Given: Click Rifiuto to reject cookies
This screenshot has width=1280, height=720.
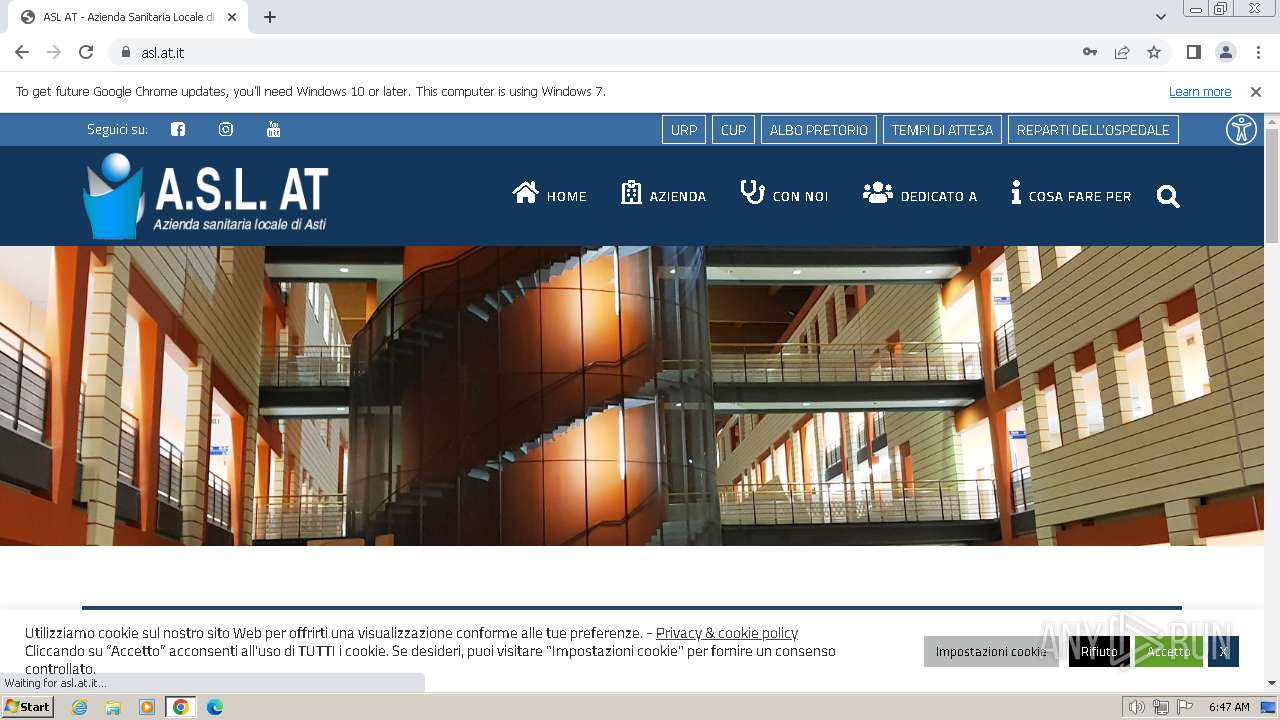Looking at the screenshot, I should click(1099, 651).
